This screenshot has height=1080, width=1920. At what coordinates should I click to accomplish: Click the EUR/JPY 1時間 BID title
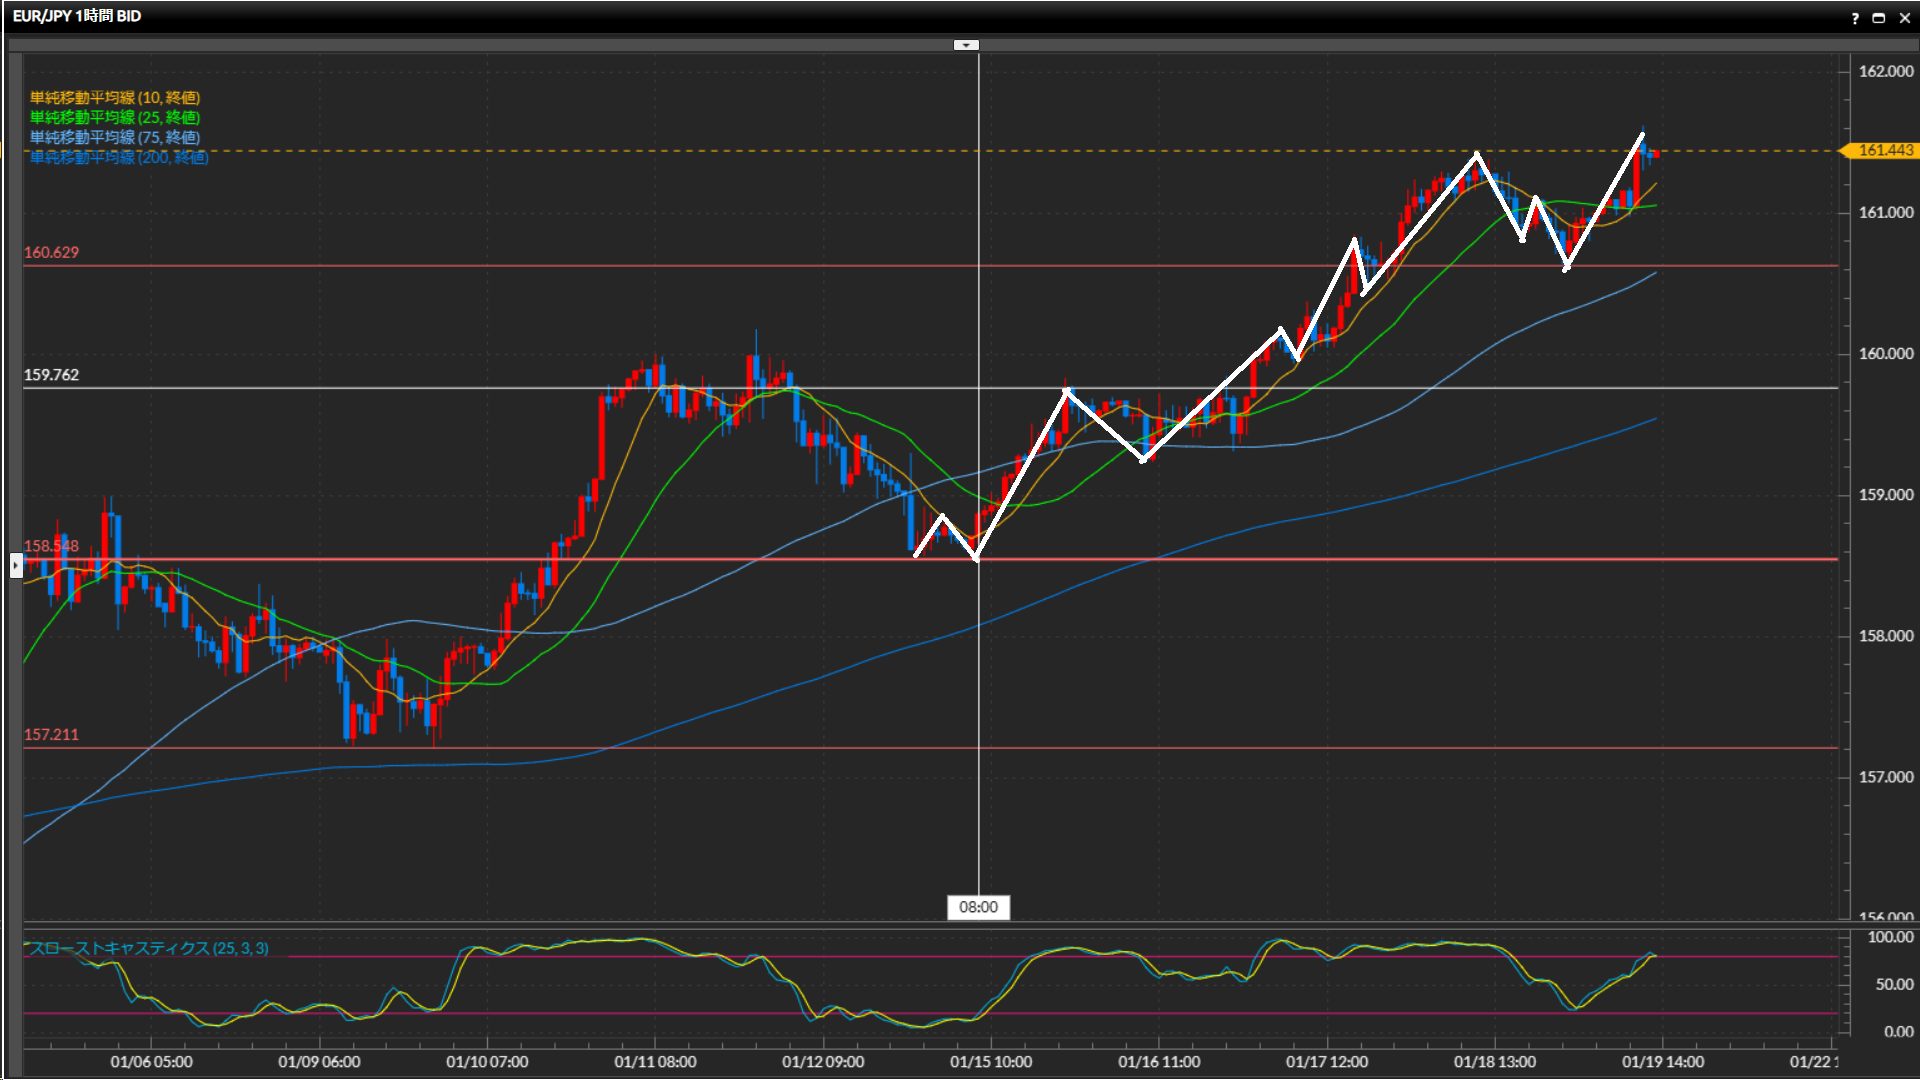coord(77,16)
